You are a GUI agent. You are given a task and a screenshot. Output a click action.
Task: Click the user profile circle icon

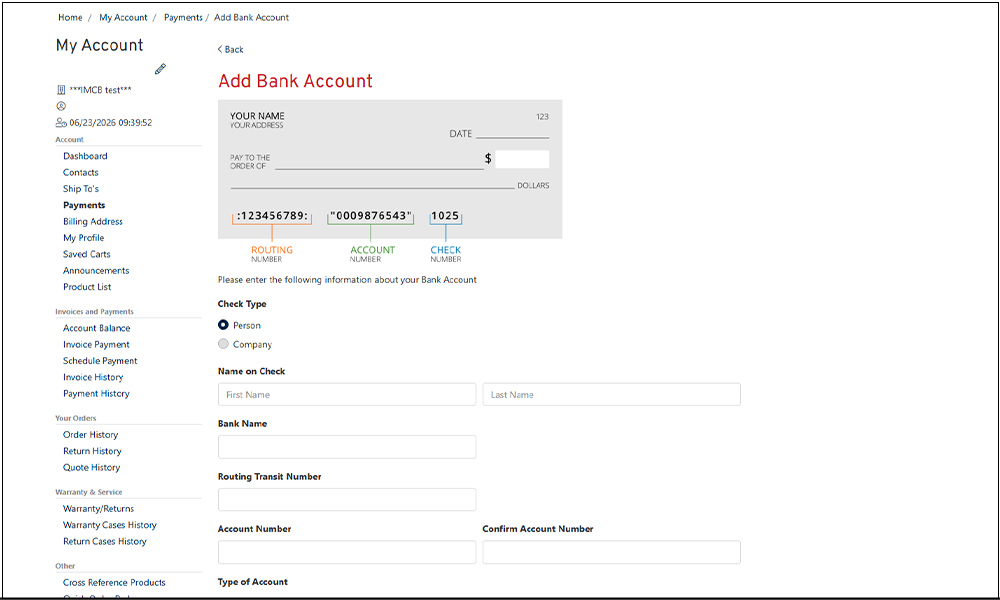click(x=61, y=106)
